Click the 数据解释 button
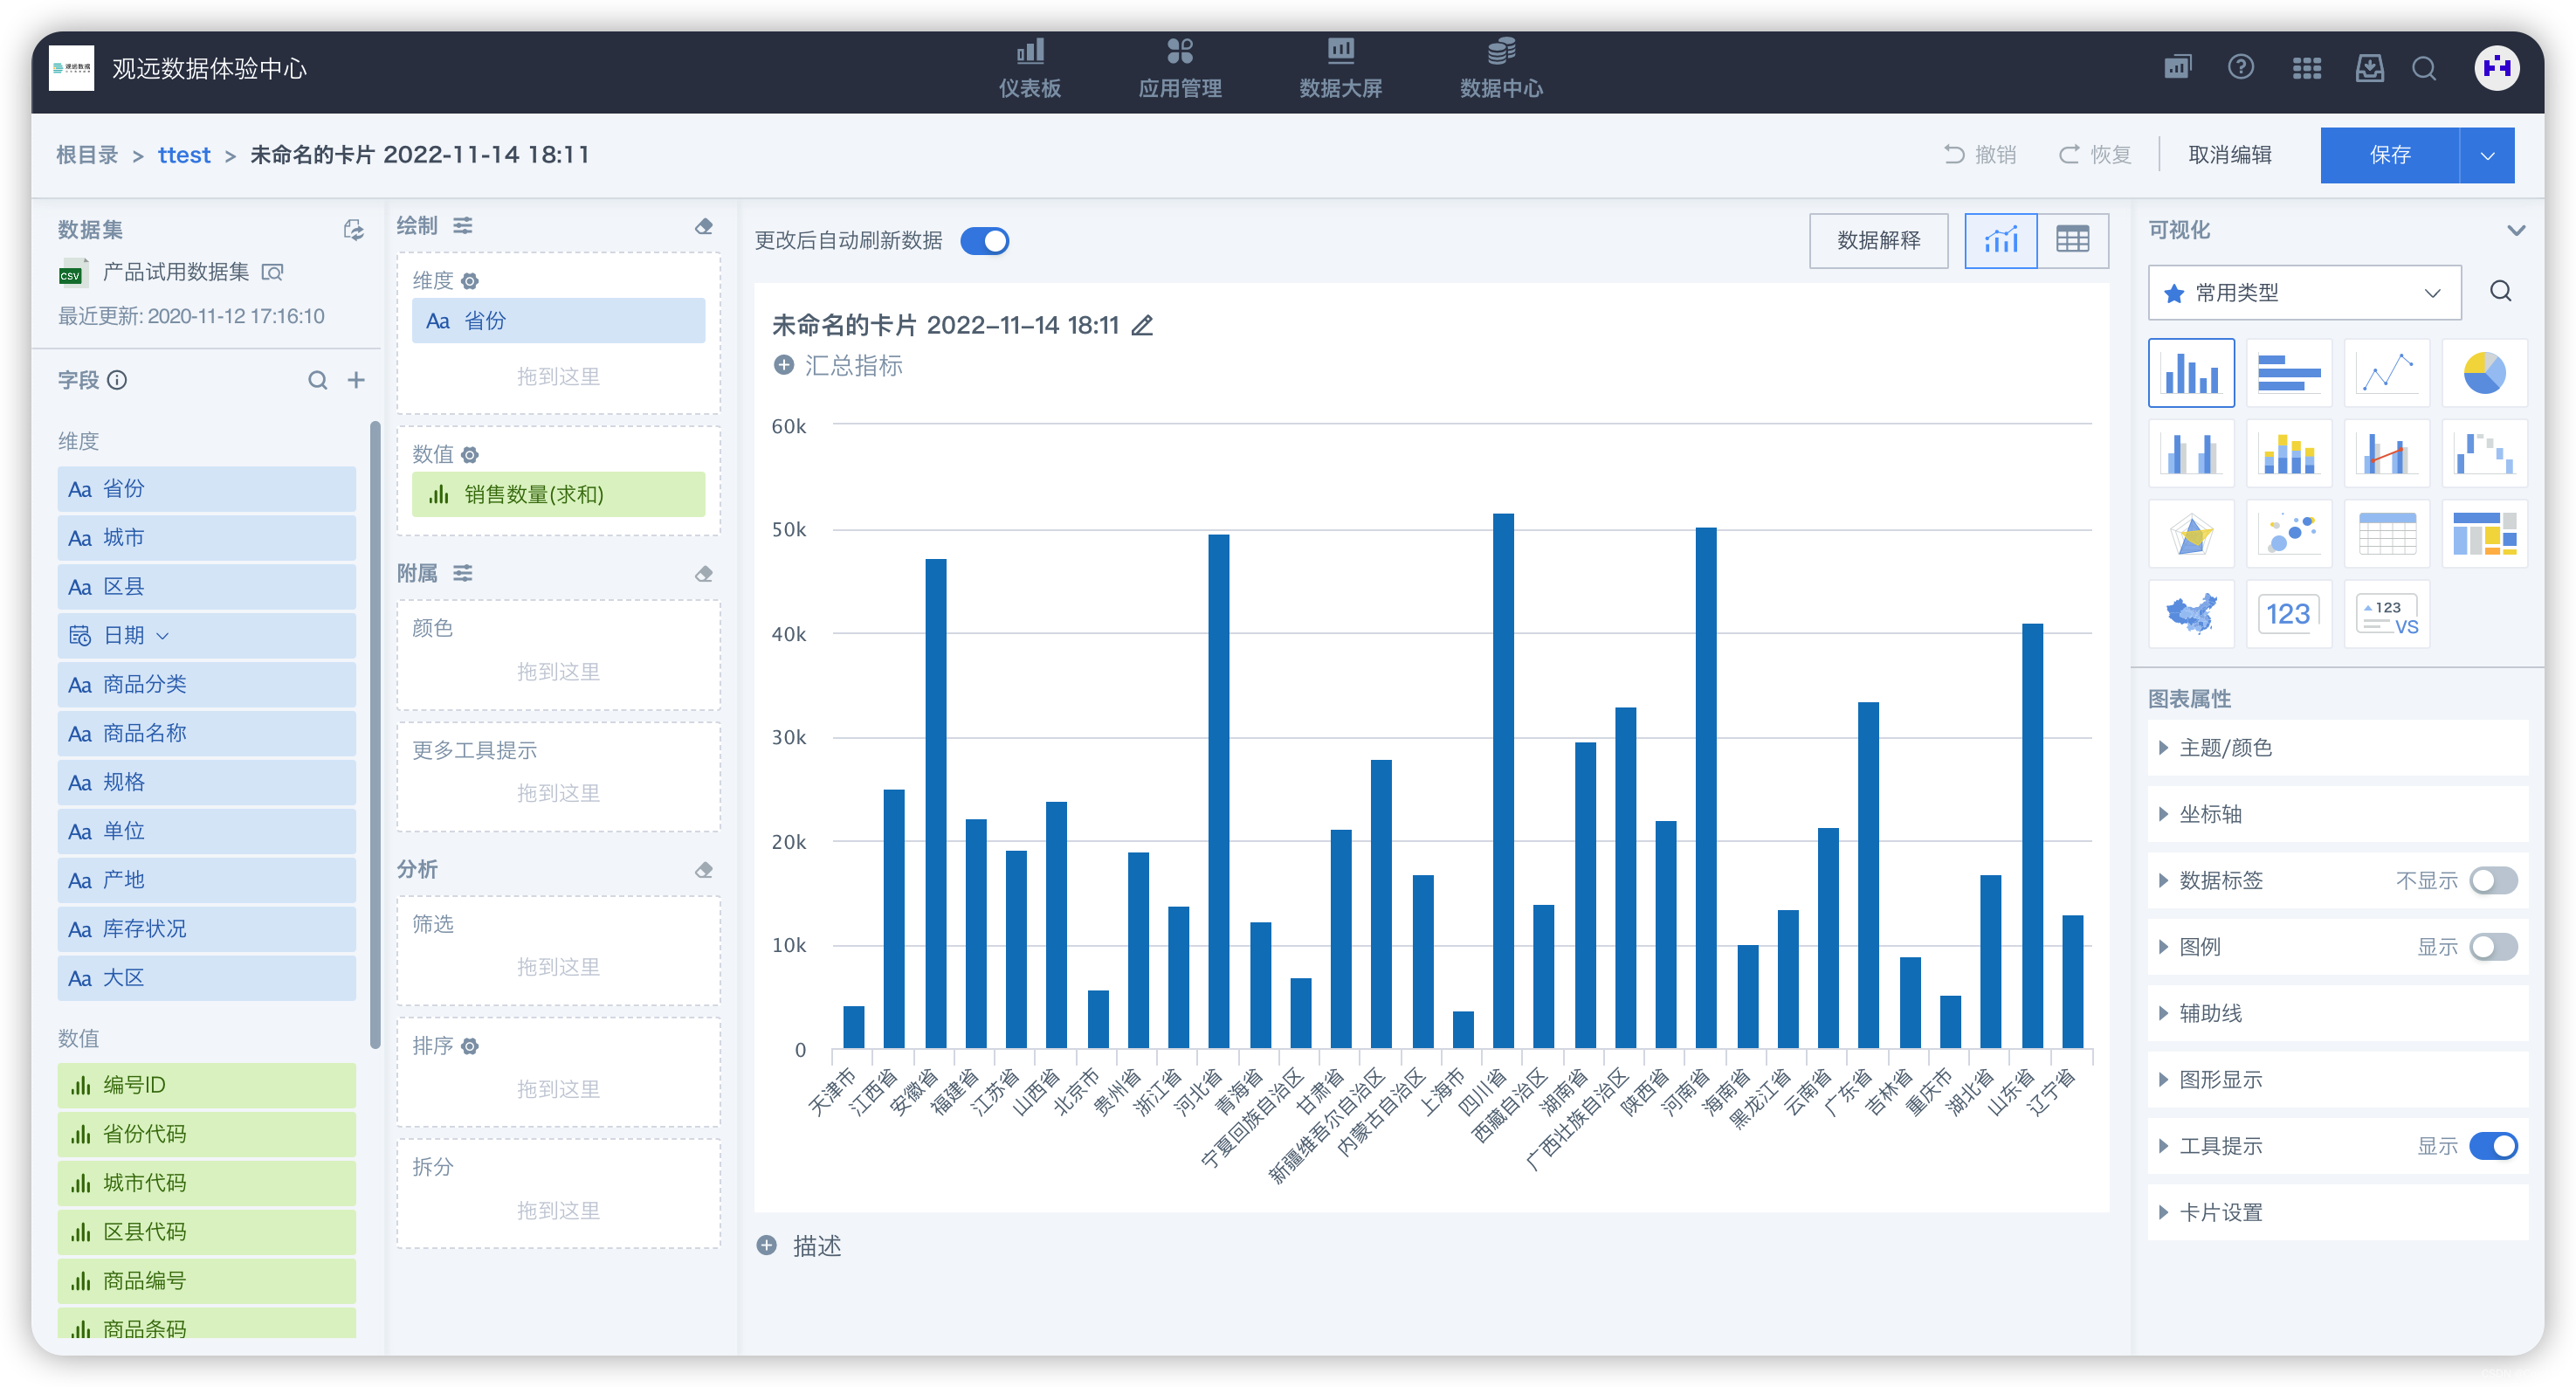This screenshot has width=2576, height=1387. pos(1878,240)
